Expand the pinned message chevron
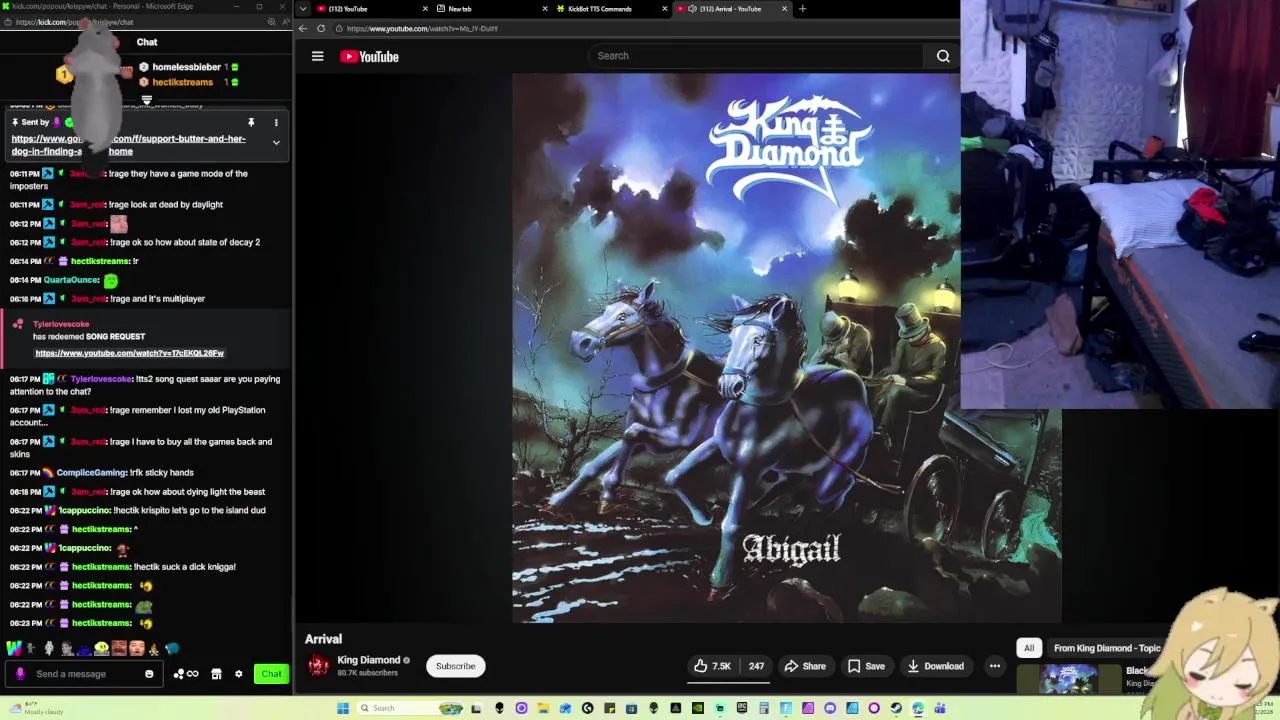Viewport: 1280px width, 720px height. point(276,143)
